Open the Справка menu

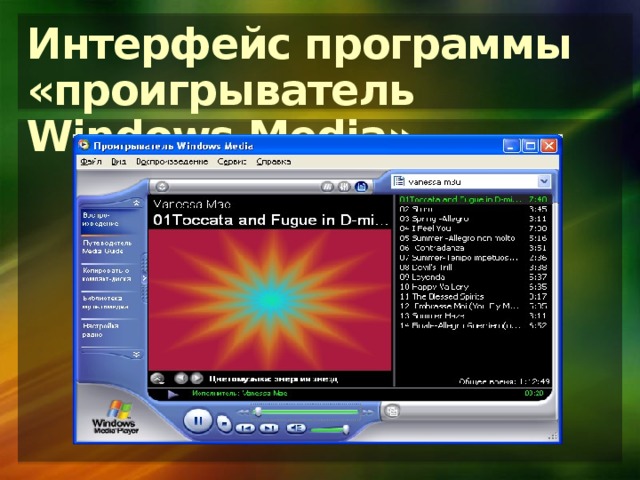pos(273,162)
